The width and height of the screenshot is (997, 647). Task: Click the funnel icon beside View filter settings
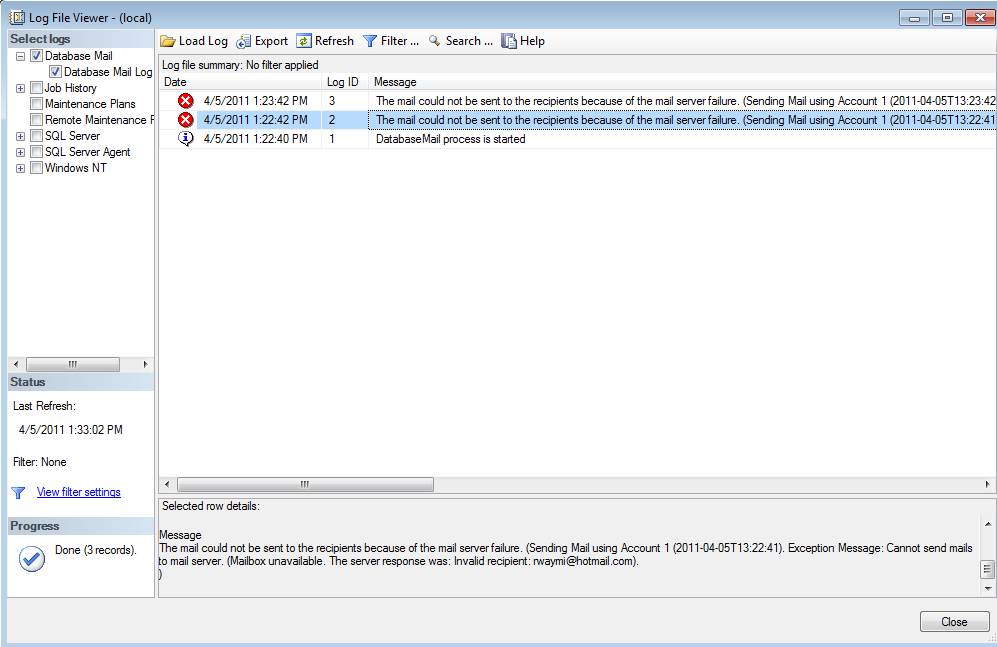18,493
